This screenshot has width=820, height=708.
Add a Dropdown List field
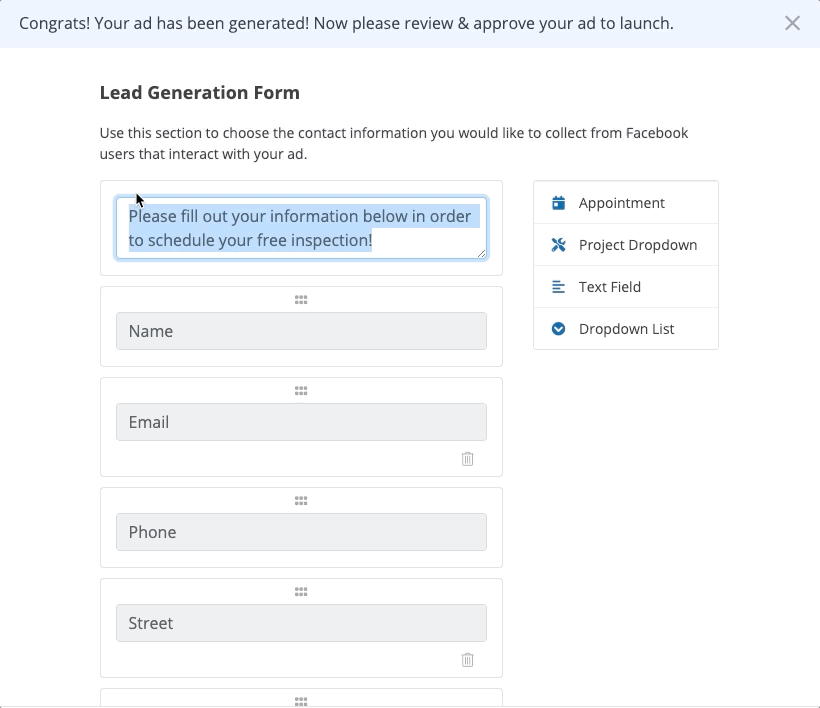point(626,329)
